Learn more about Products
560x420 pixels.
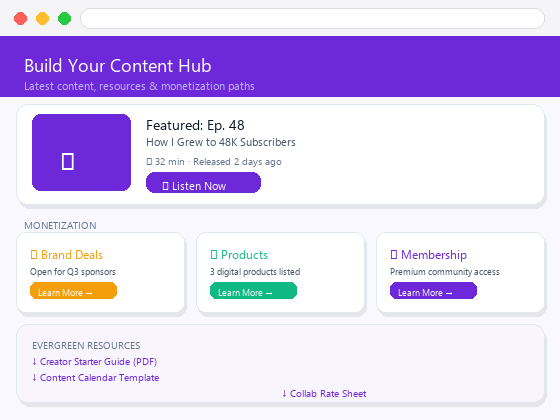[x=253, y=290]
